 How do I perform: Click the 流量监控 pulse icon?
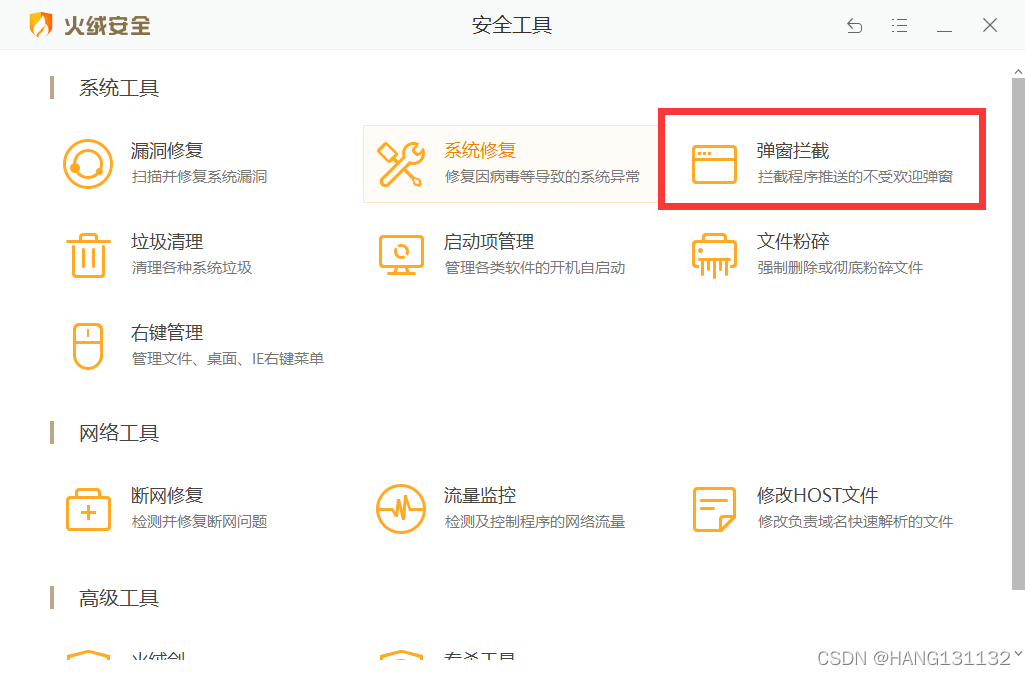[401, 509]
